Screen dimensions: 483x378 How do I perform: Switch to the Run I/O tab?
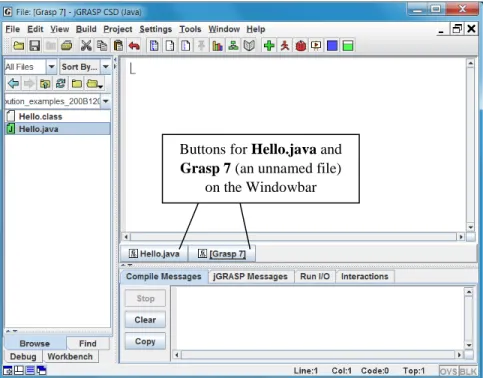315,276
